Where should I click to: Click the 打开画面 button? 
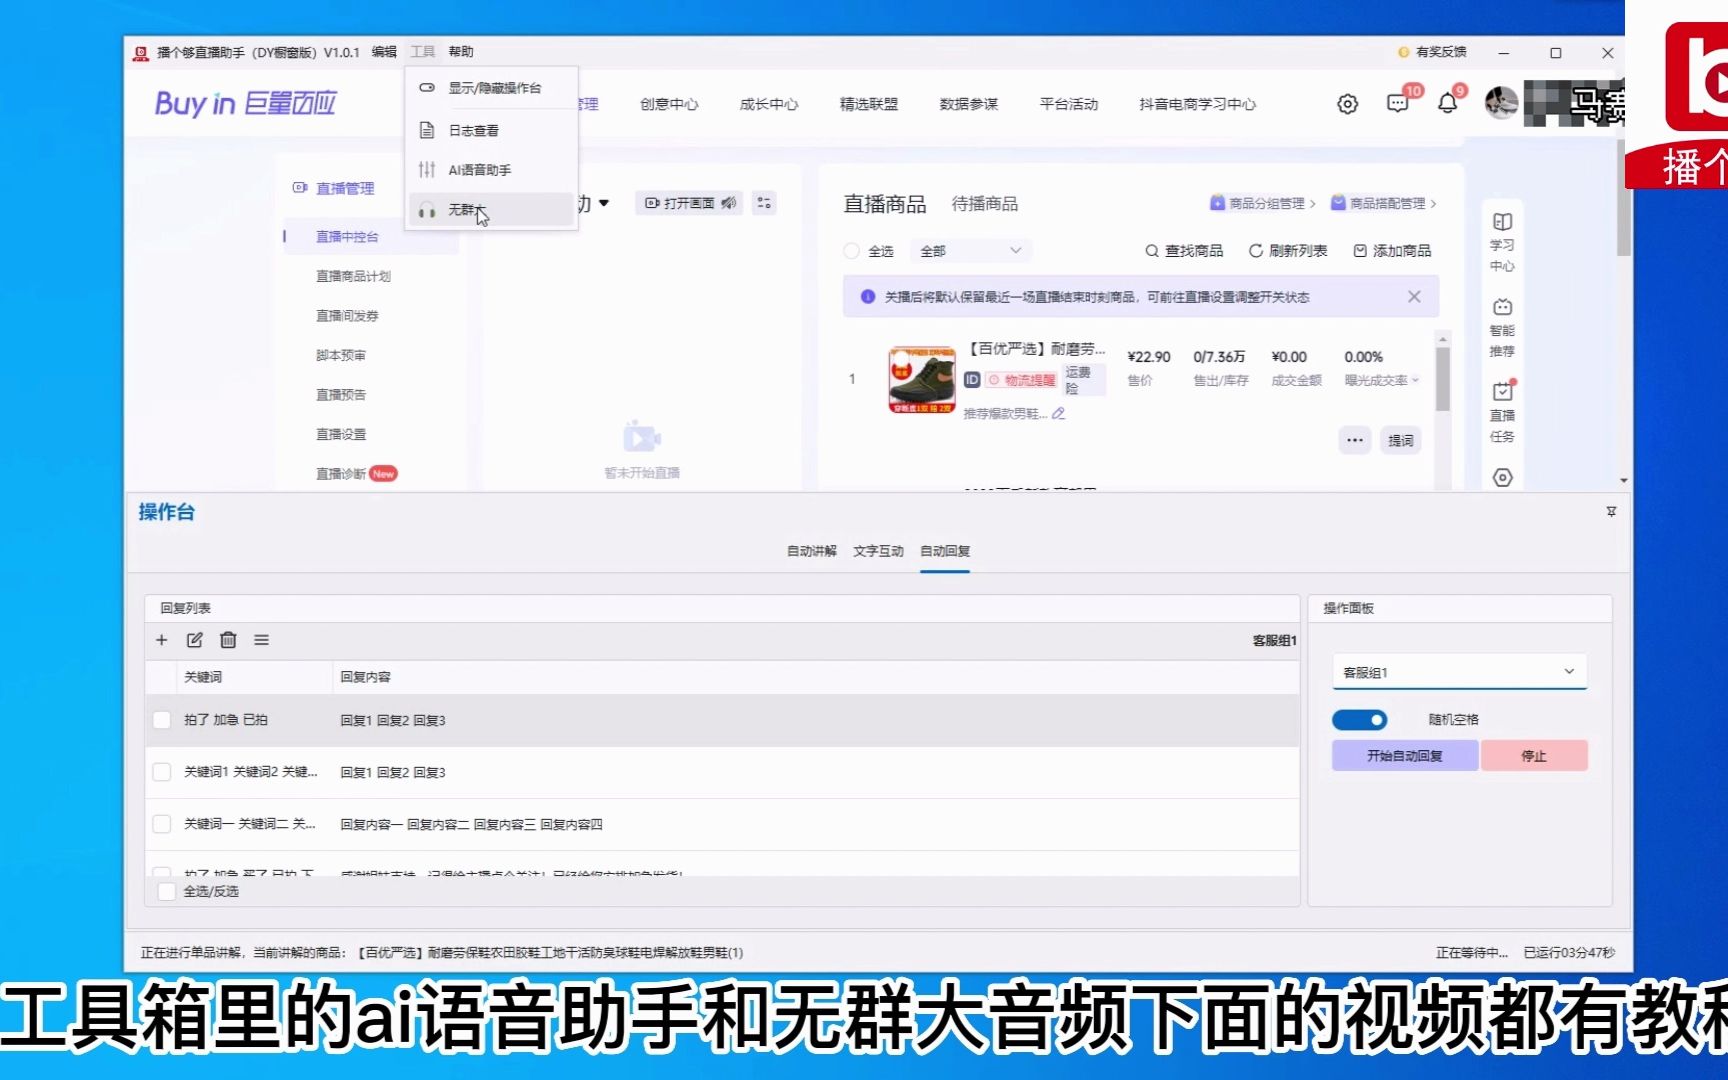(x=690, y=203)
